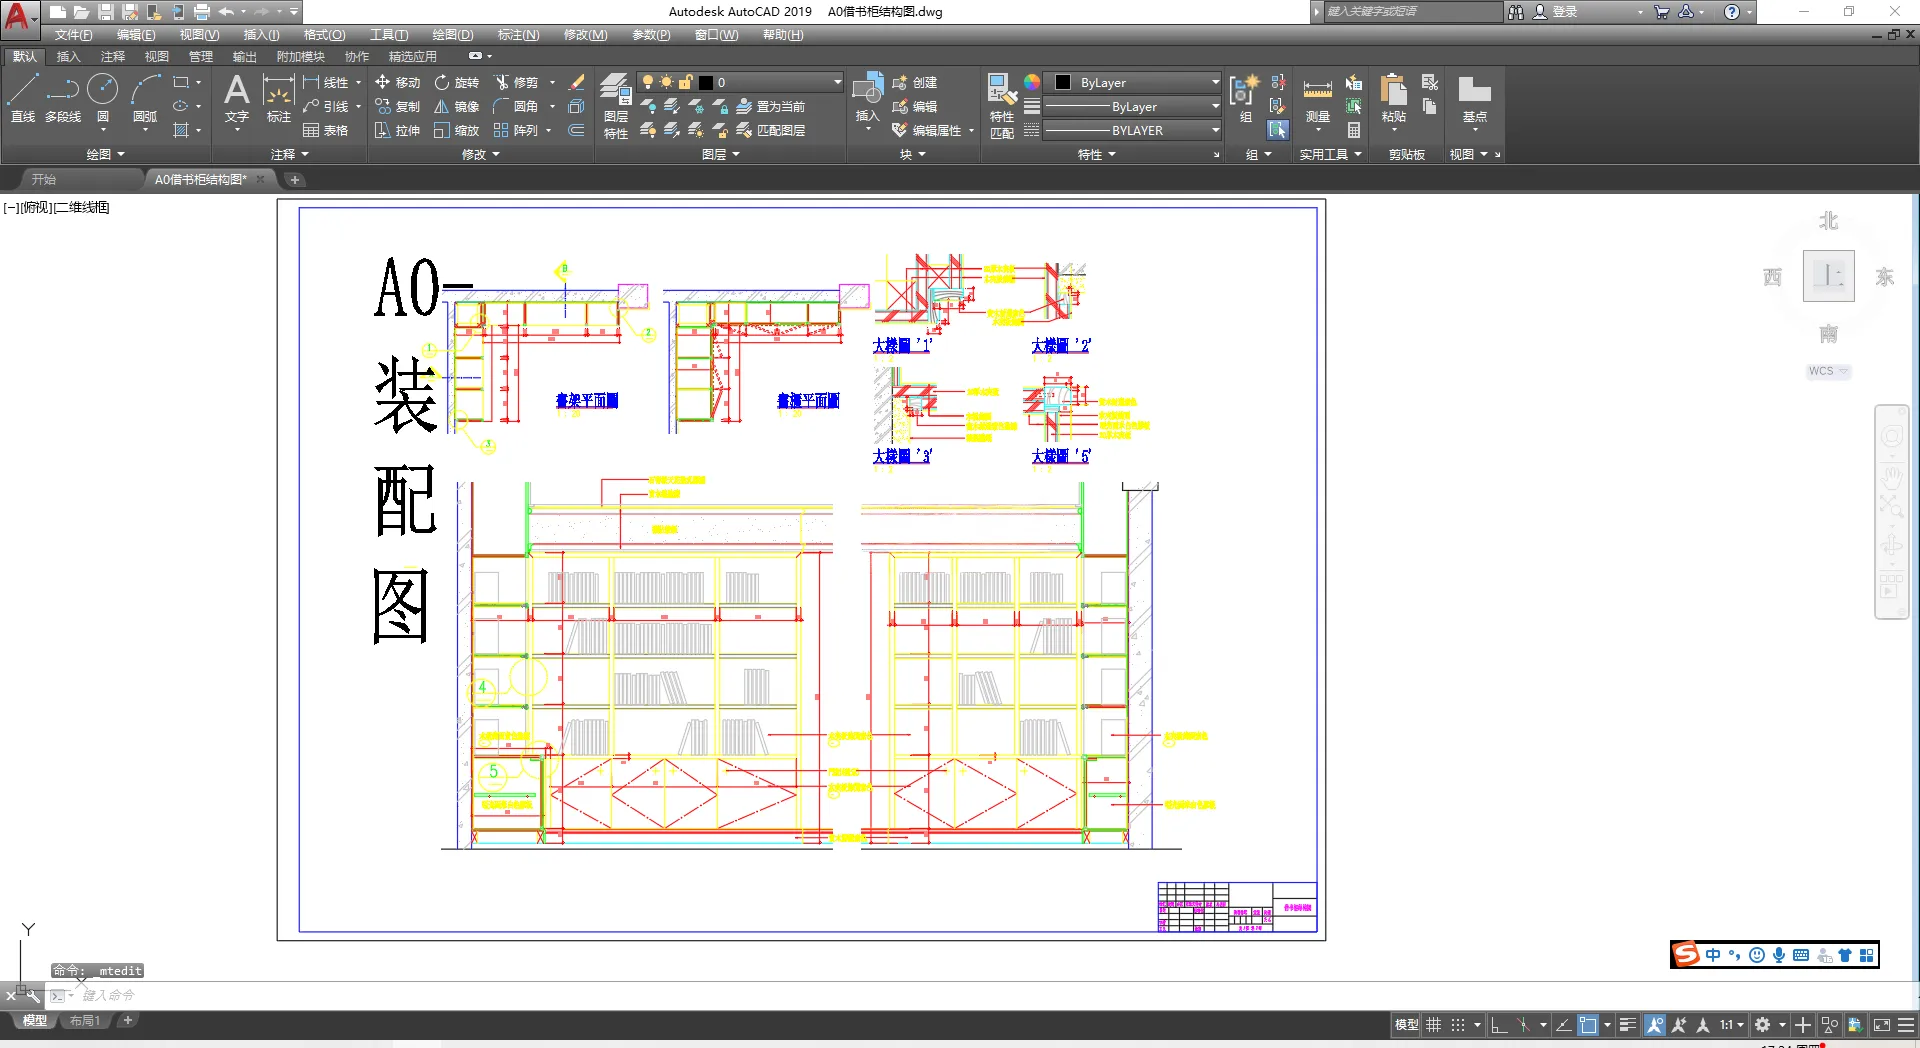Open the Format (格式) menu

[x=324, y=35]
